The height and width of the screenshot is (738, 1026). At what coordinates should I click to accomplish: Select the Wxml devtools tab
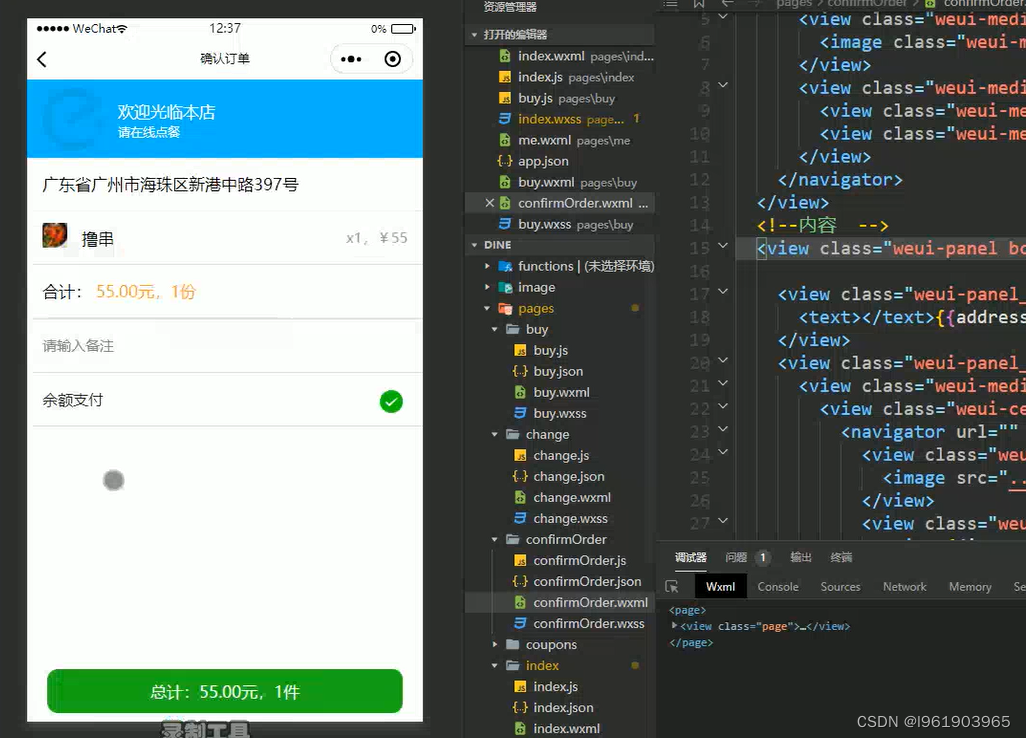click(x=720, y=587)
